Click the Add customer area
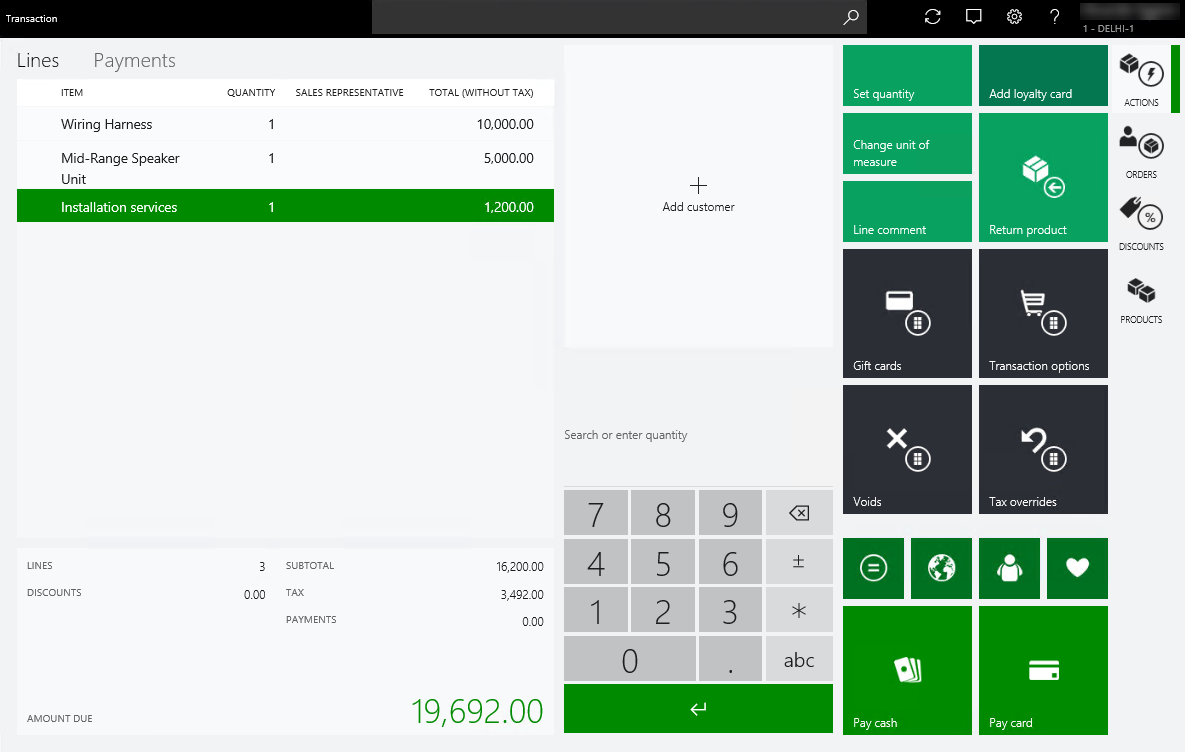This screenshot has height=752, width=1185. 698,194
